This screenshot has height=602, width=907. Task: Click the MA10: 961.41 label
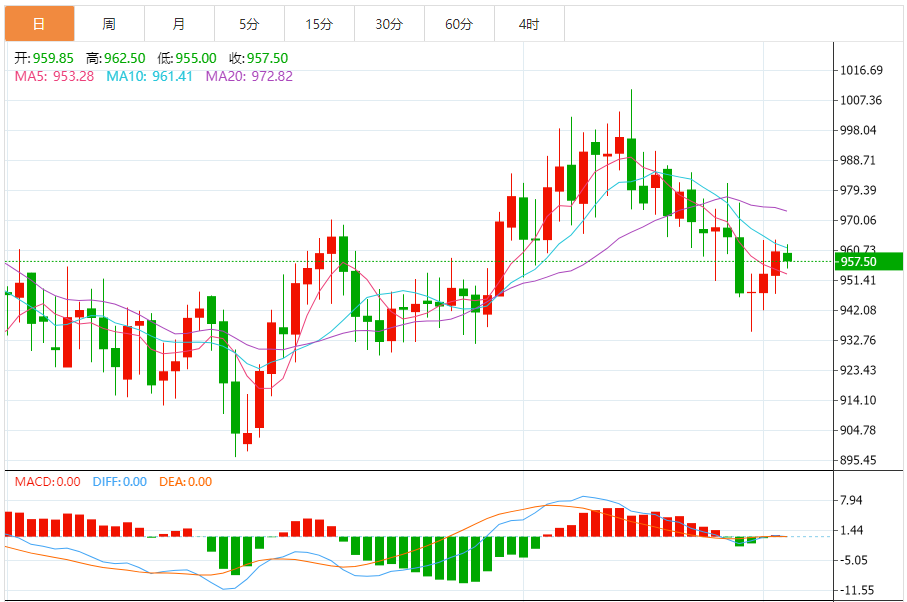tap(149, 76)
